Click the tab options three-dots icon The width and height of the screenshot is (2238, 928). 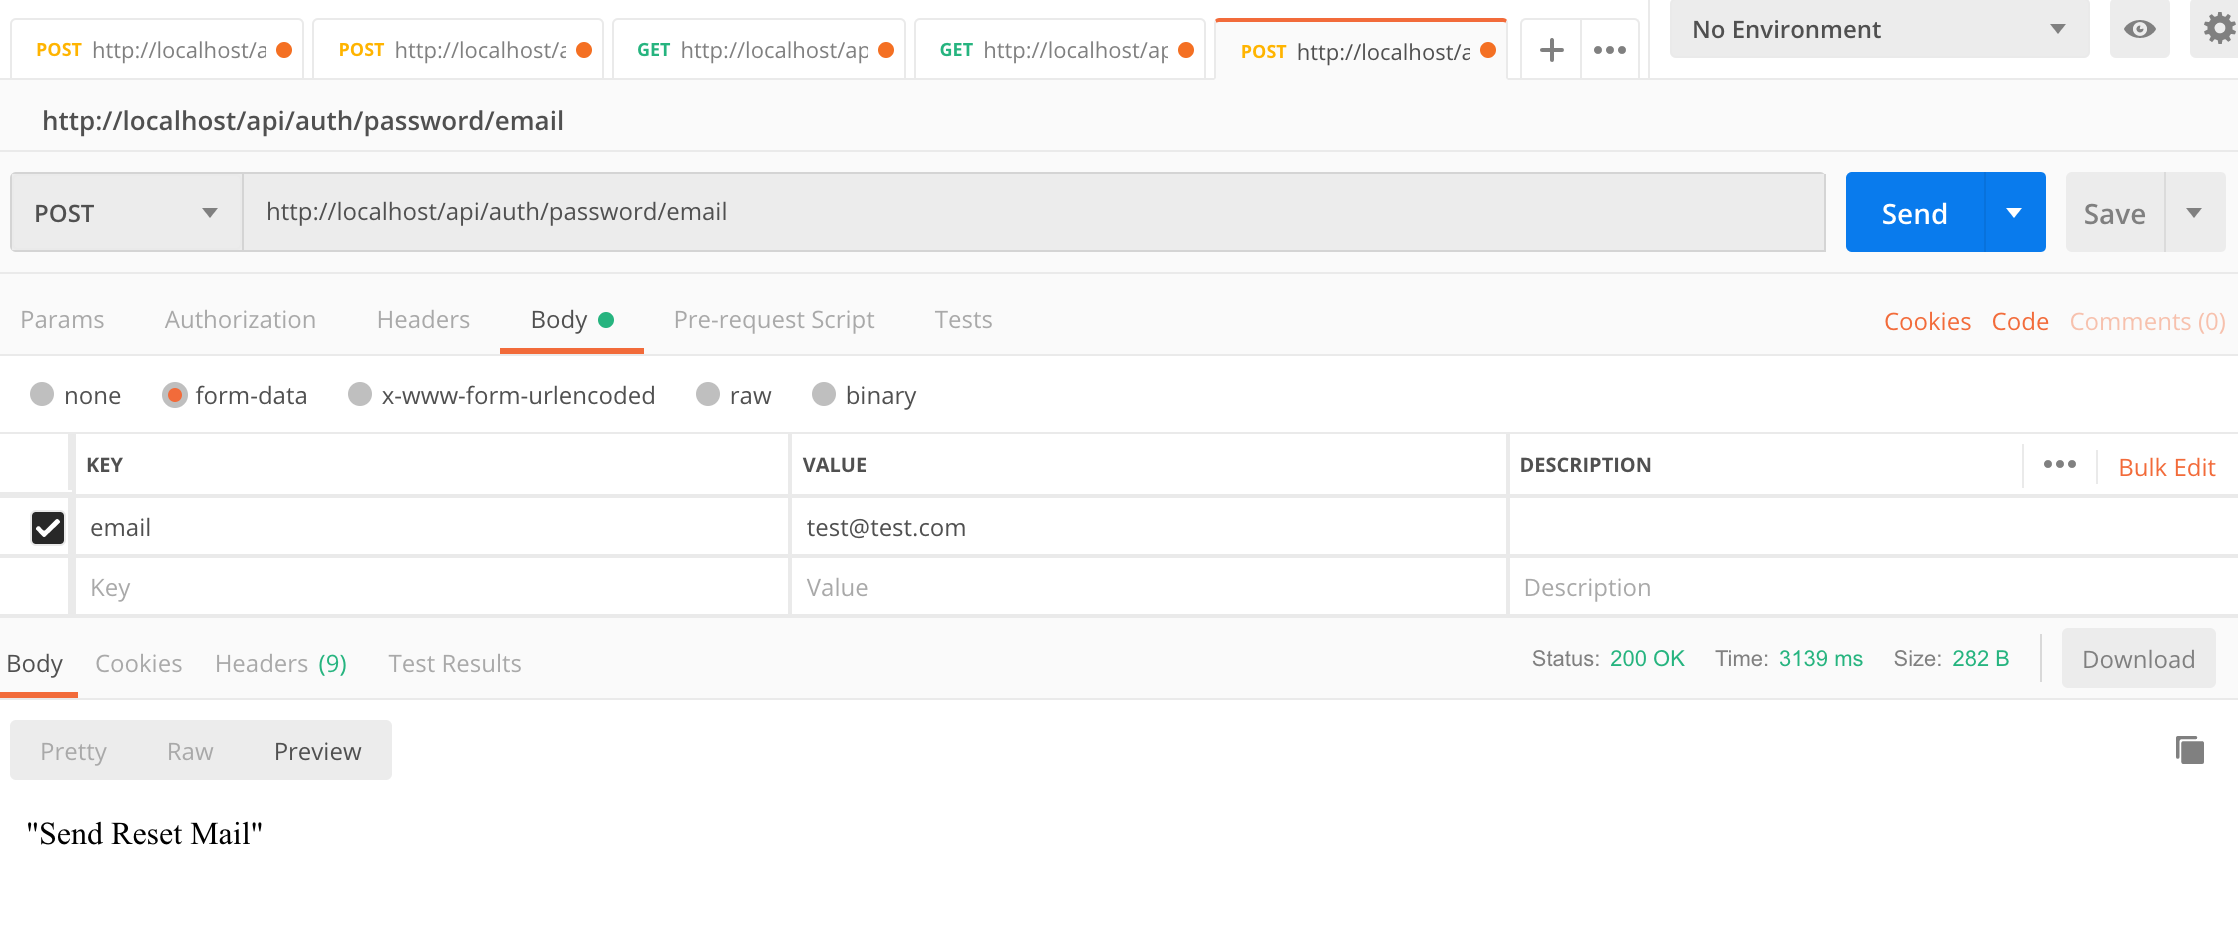tap(1610, 50)
